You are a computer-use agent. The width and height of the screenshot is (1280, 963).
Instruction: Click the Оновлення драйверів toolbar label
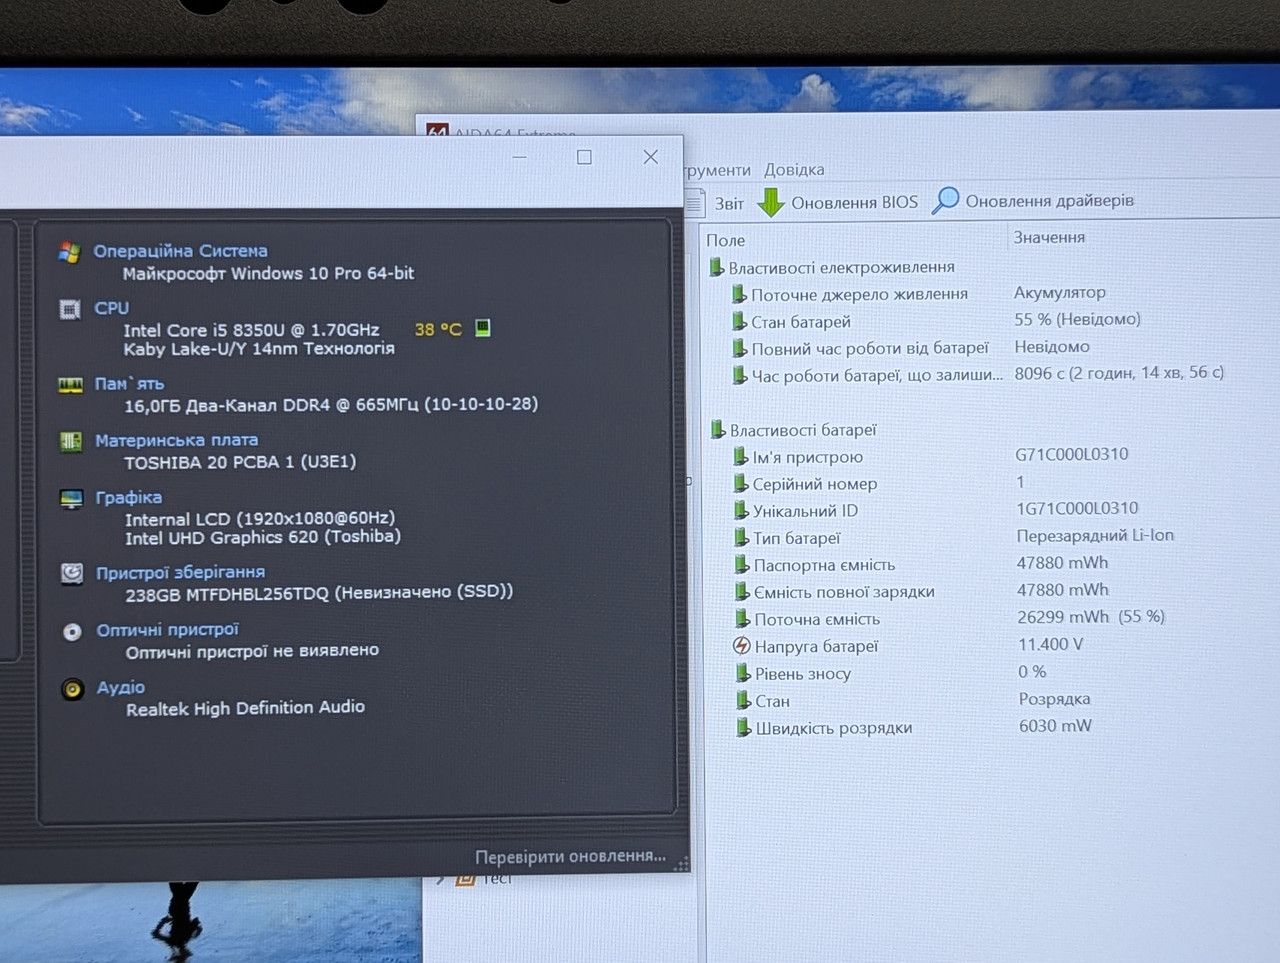coord(1050,201)
